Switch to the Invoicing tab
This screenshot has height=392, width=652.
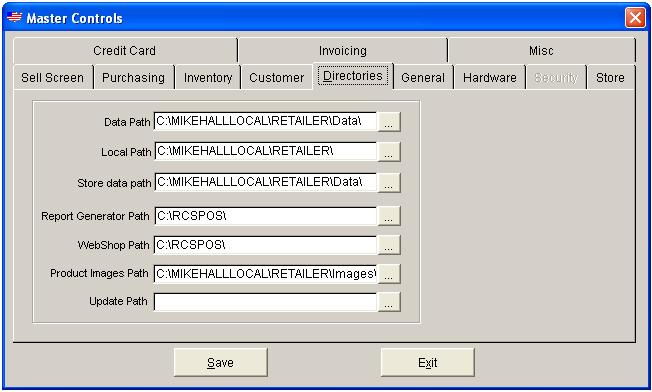click(x=343, y=51)
